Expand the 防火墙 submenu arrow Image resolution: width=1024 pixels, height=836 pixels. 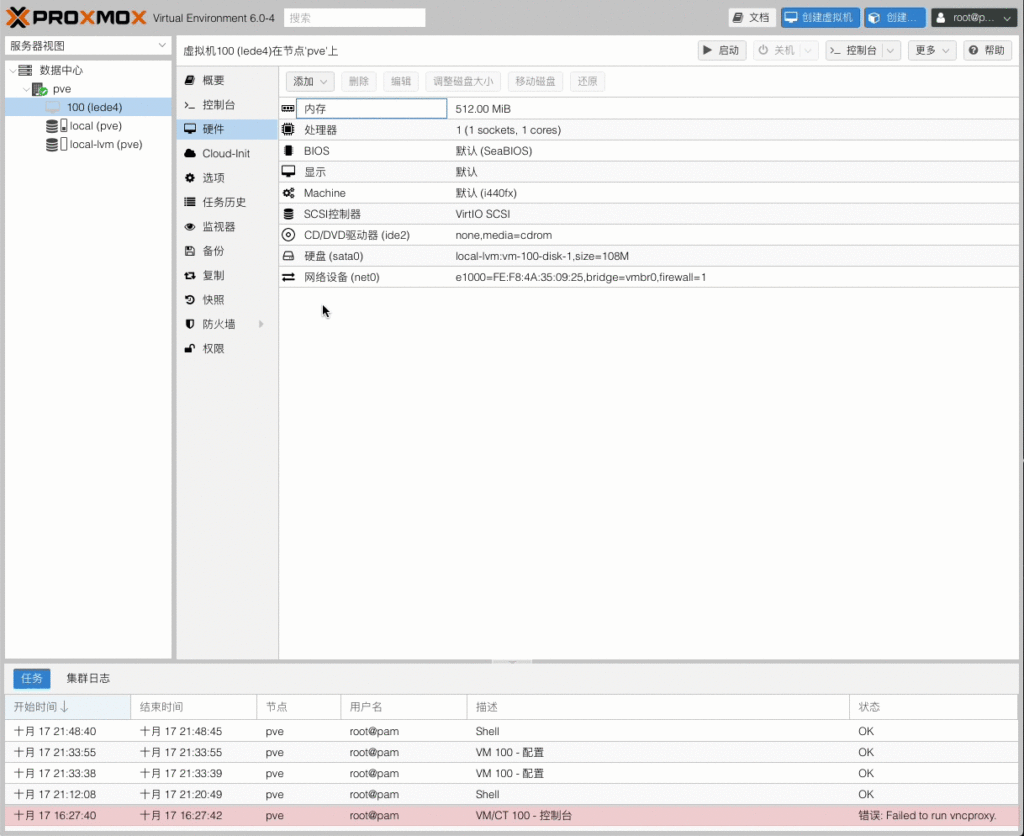pyautogui.click(x=261, y=324)
